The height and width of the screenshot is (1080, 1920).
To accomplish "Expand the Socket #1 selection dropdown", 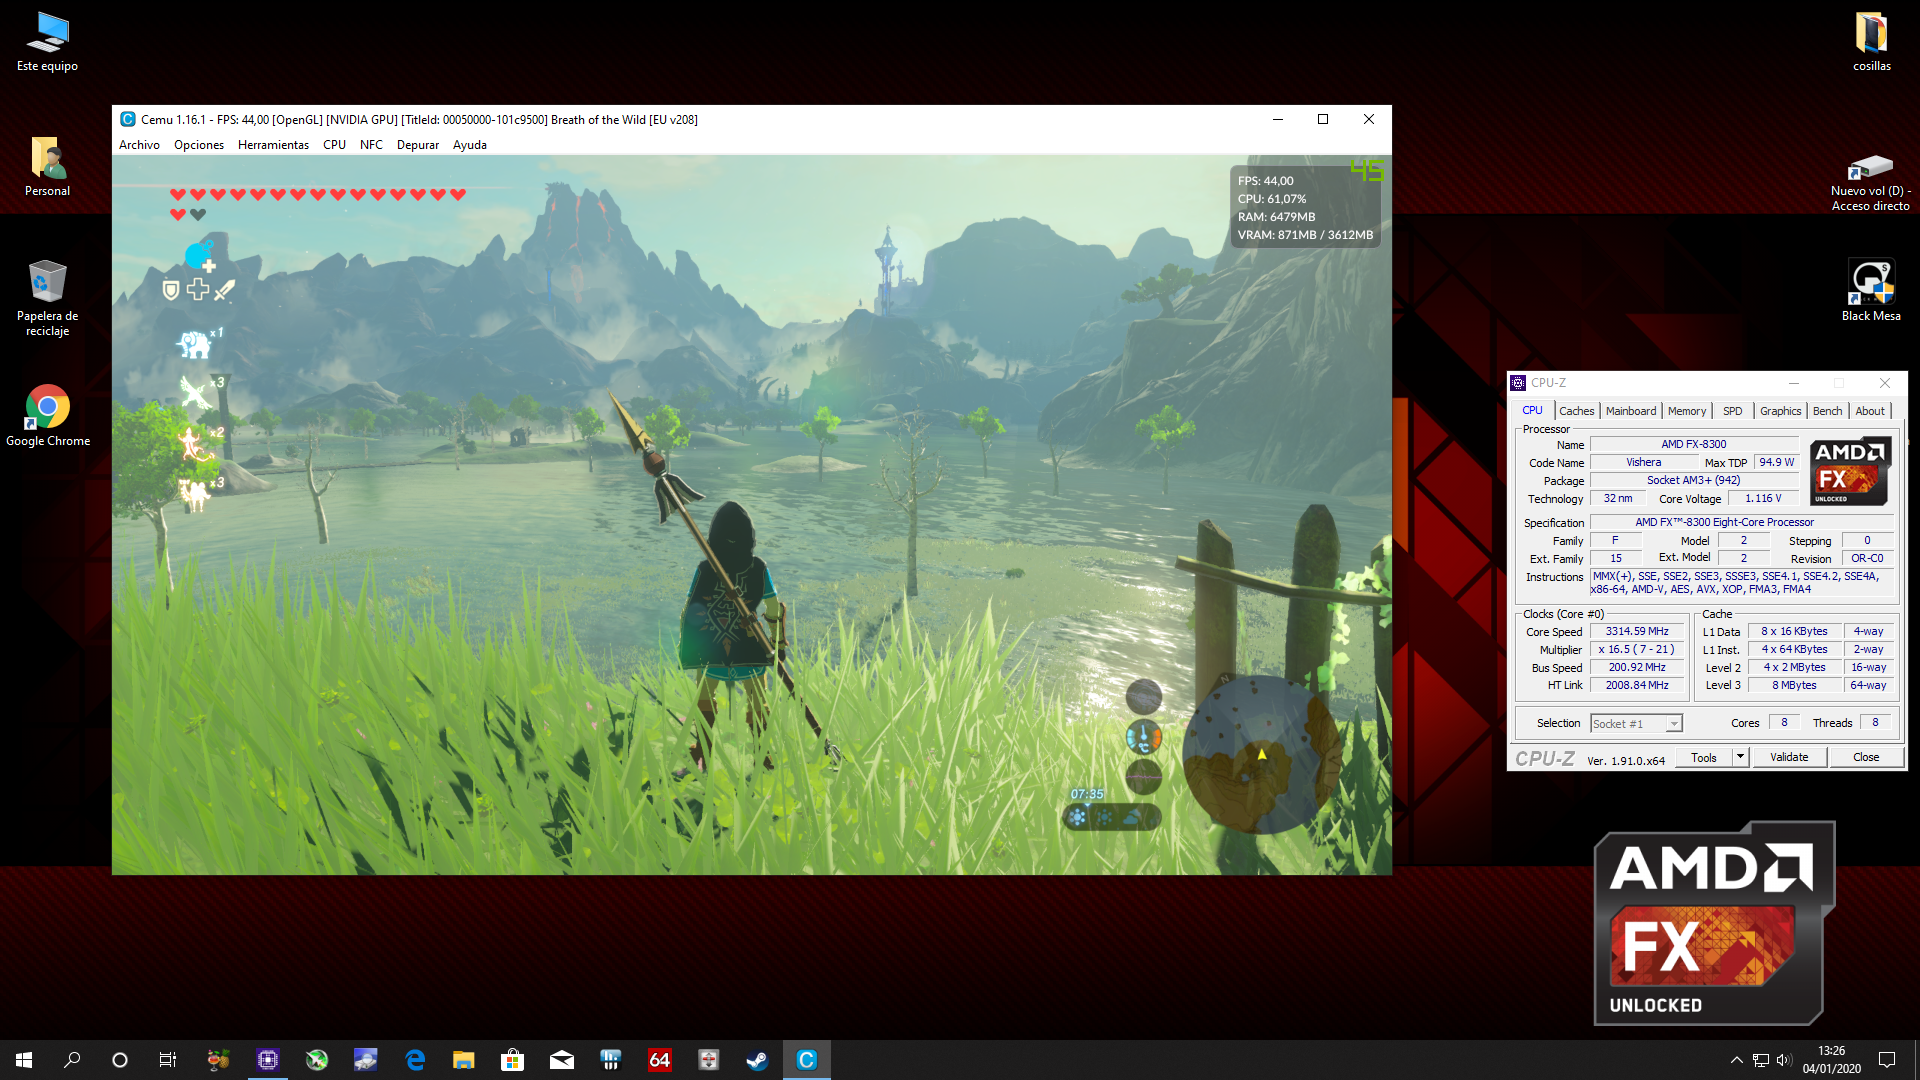I will coord(1674,724).
